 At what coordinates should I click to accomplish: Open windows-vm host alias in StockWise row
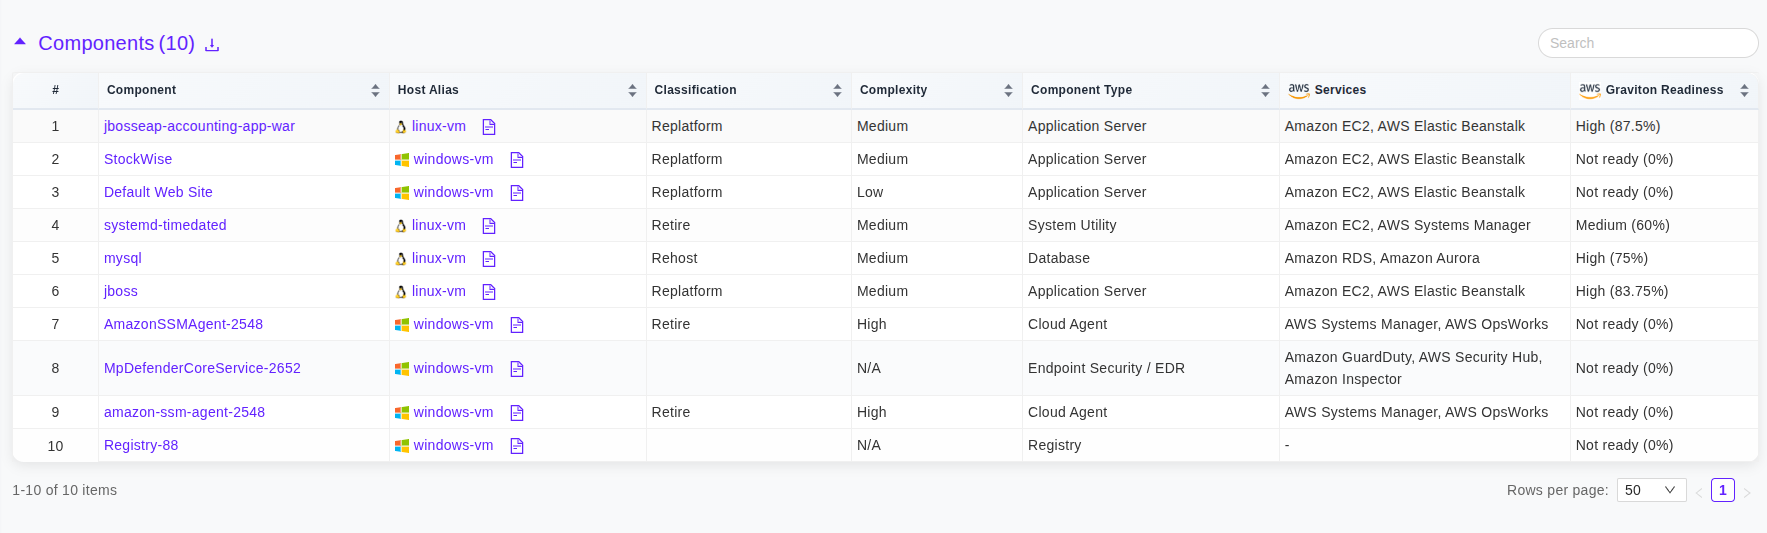click(x=453, y=159)
